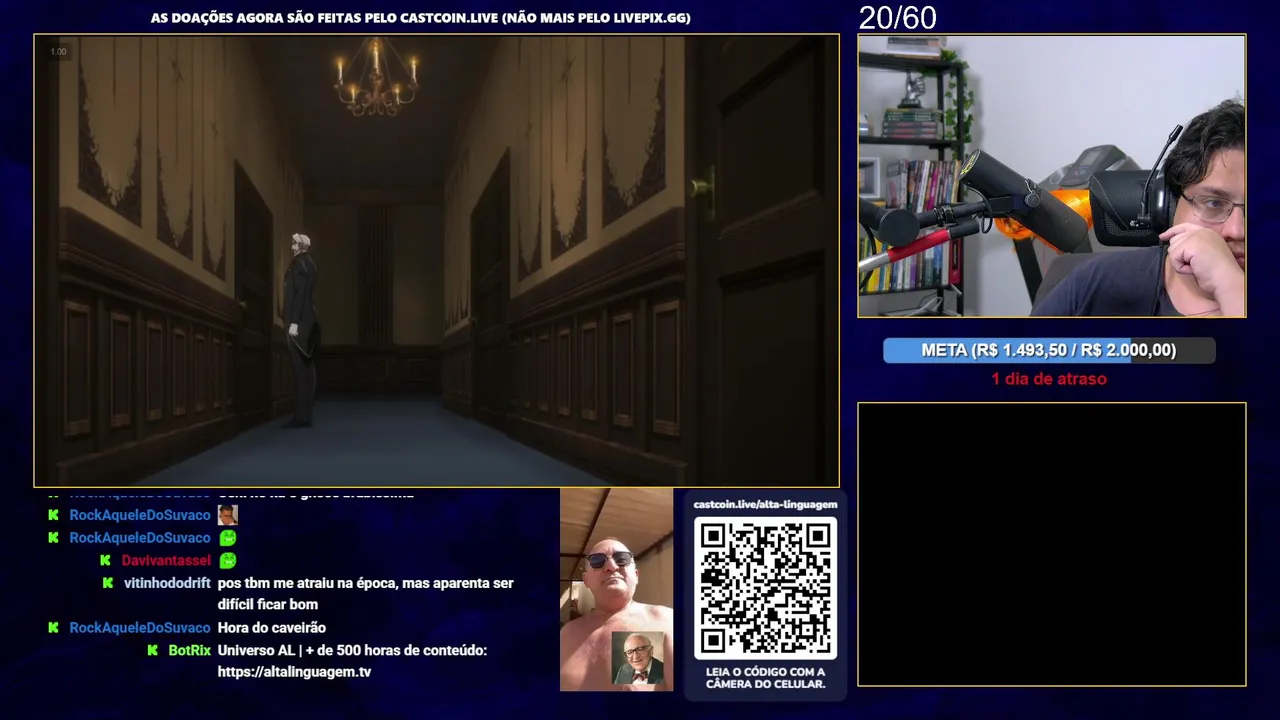Click the green emote in Davivantassel's message
Image resolution: width=1280 pixels, height=720 pixels.
click(228, 561)
